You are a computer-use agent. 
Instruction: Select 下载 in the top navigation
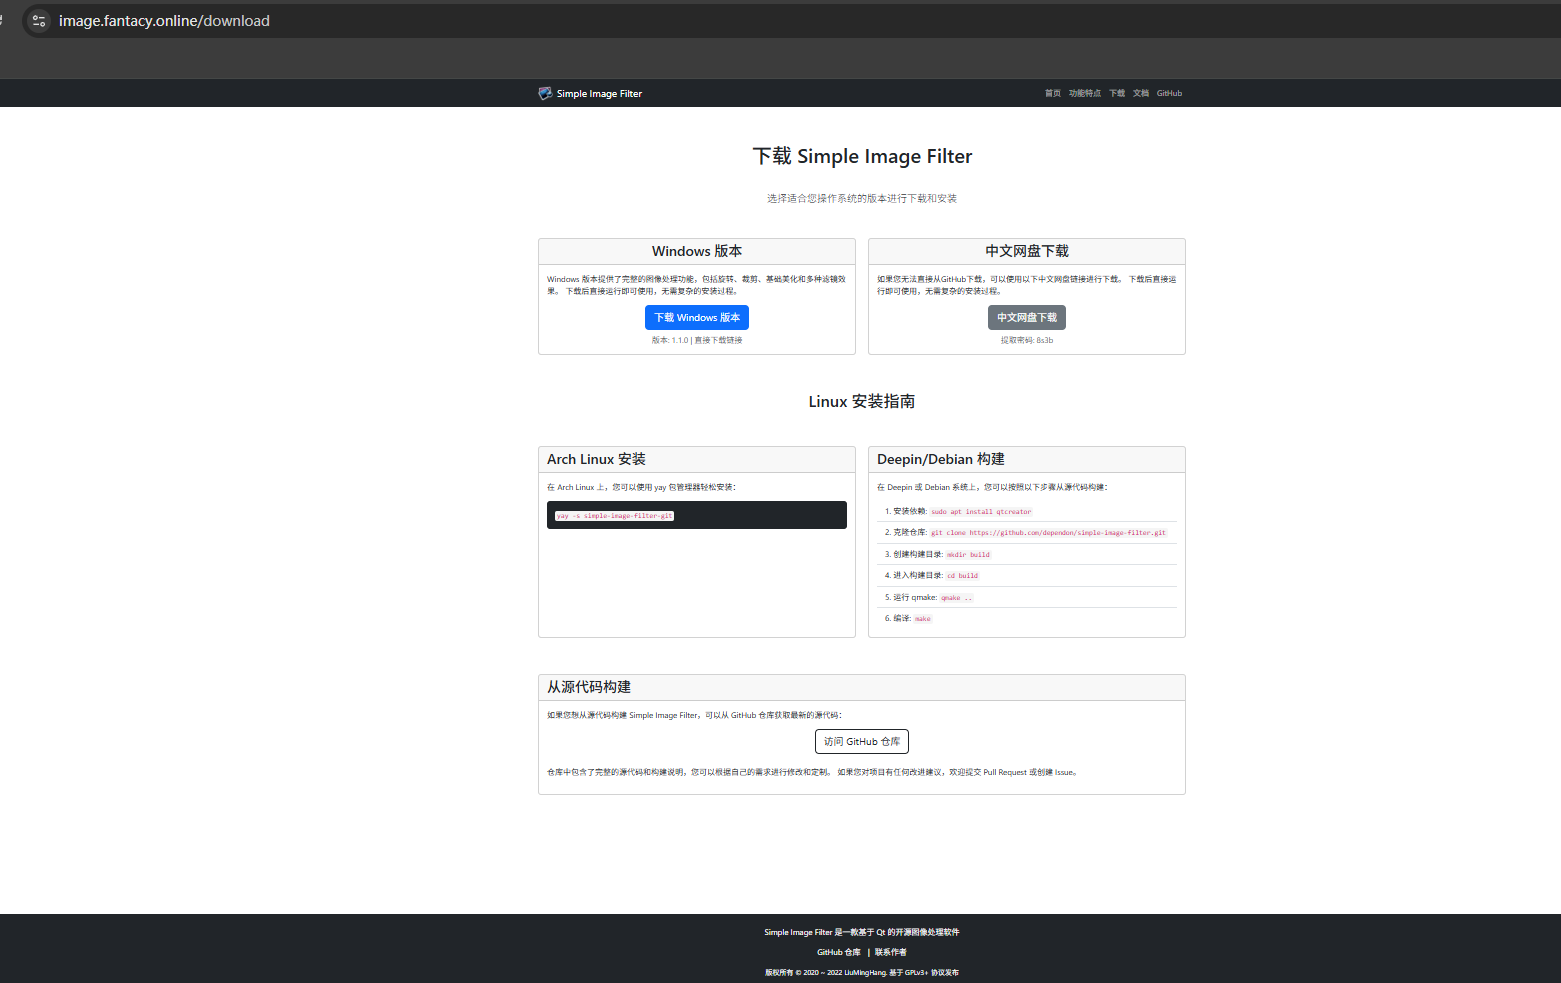pos(1117,93)
